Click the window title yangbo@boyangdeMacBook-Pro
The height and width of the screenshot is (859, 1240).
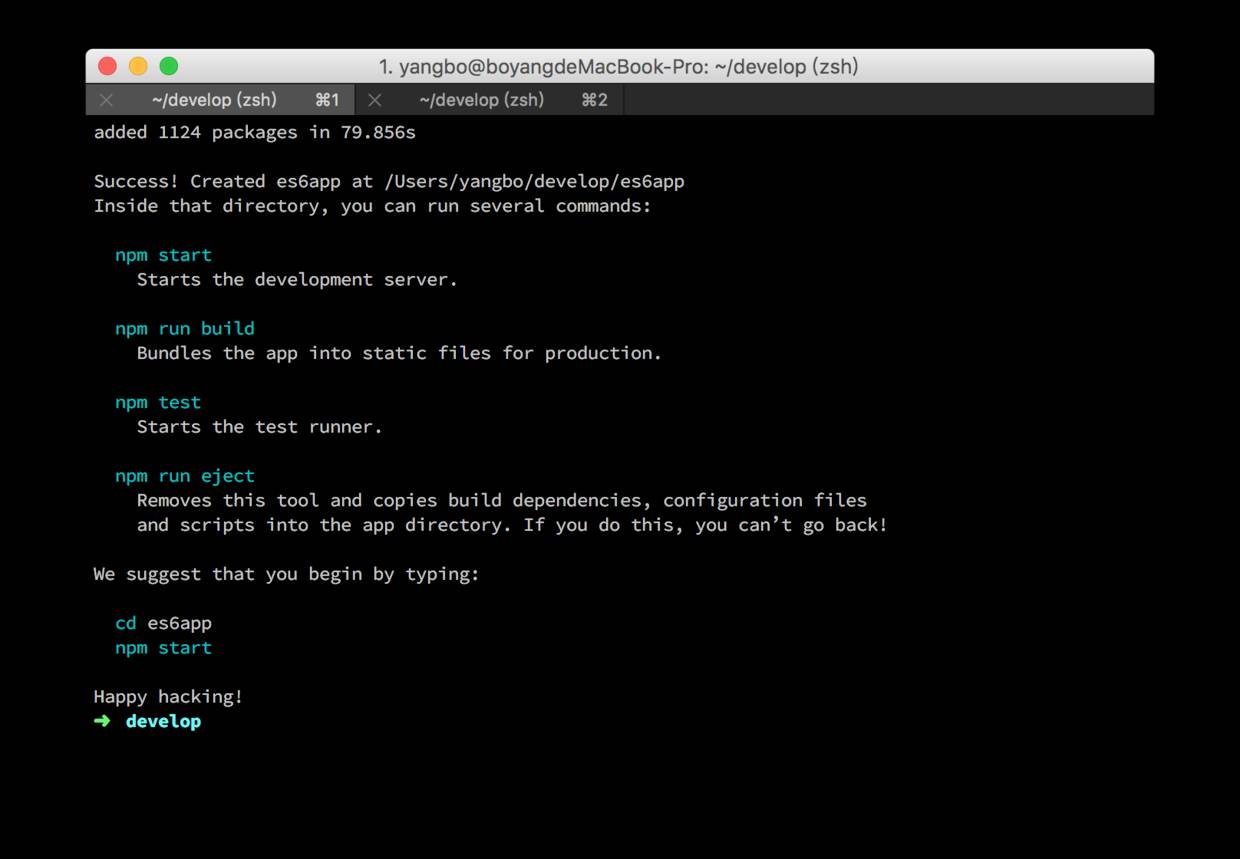point(618,67)
